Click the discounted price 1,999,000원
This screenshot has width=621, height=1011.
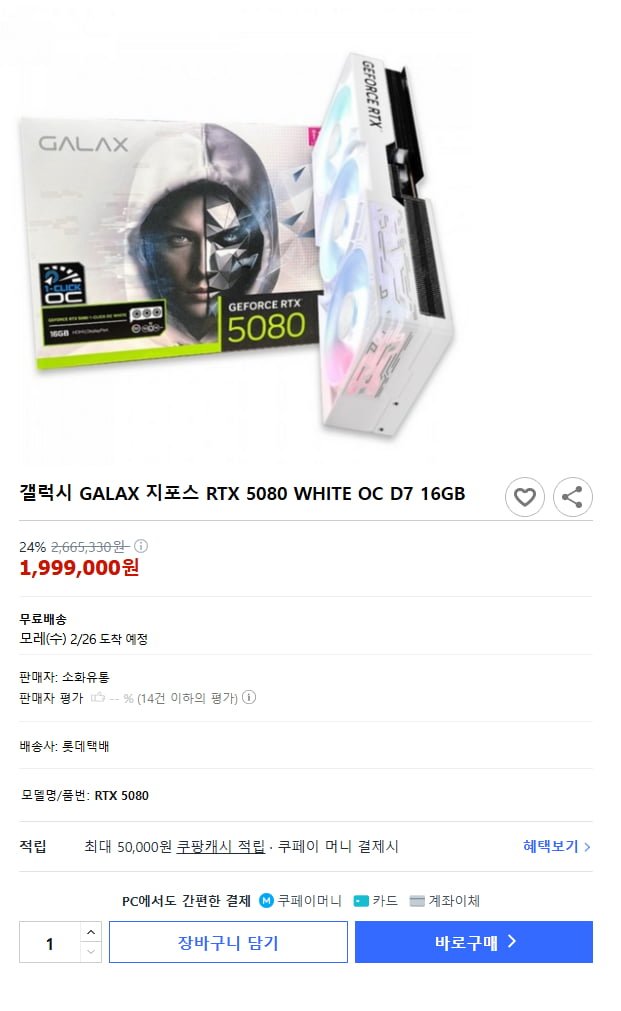(x=79, y=568)
